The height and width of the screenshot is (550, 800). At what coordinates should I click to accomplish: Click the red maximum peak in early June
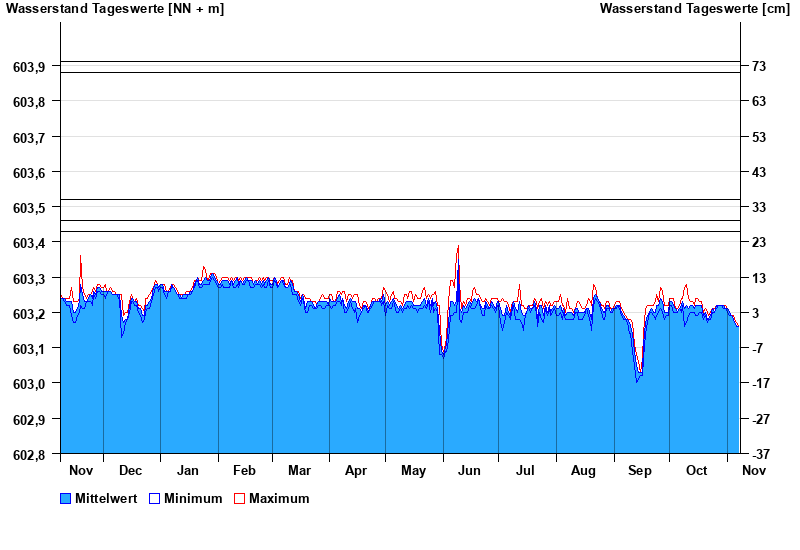458,247
